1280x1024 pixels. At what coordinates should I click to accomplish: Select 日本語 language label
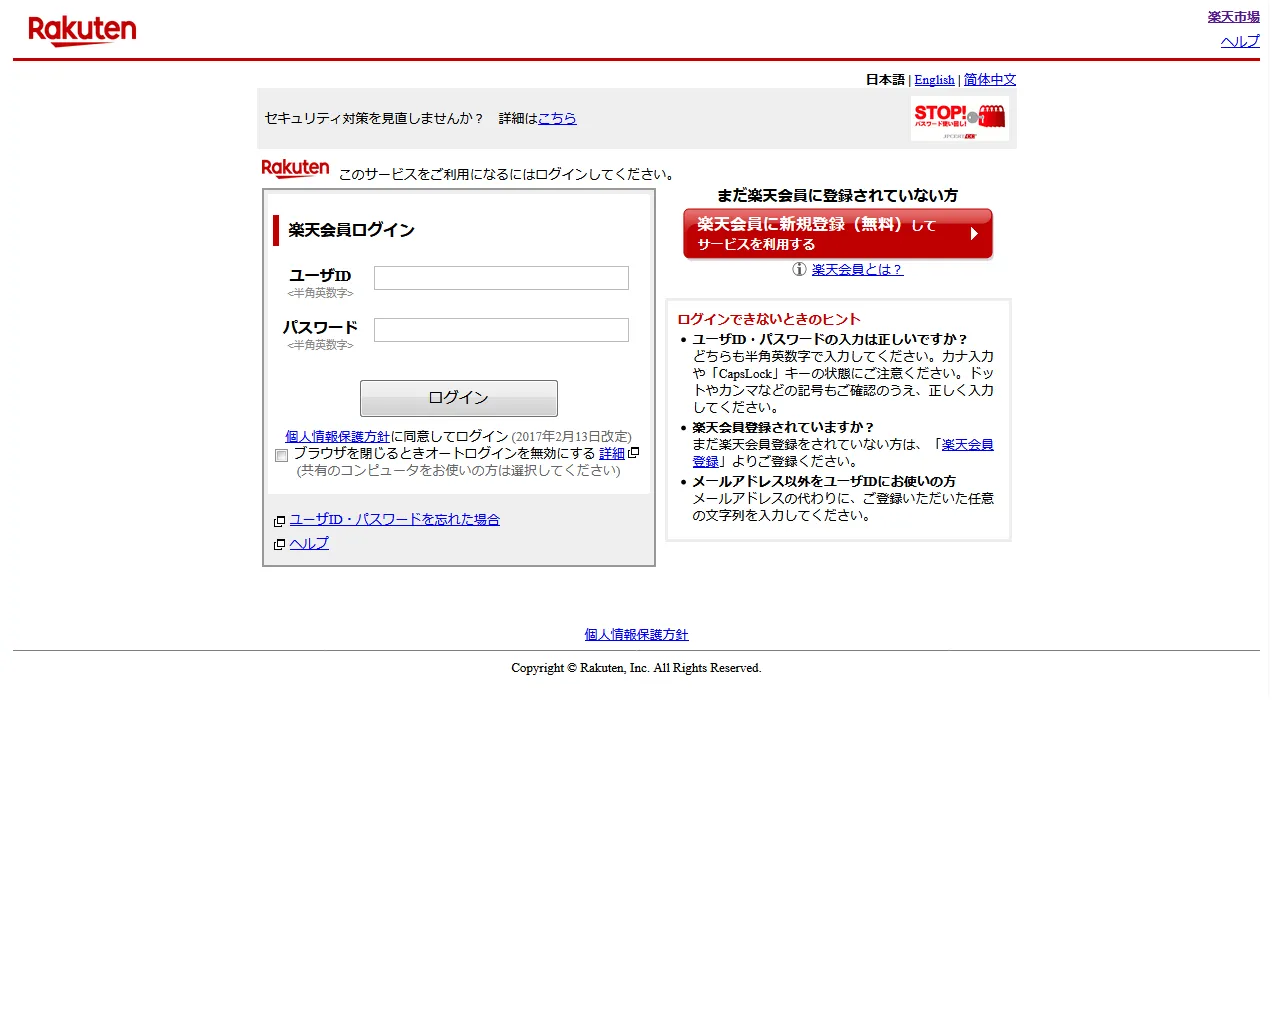click(x=885, y=80)
